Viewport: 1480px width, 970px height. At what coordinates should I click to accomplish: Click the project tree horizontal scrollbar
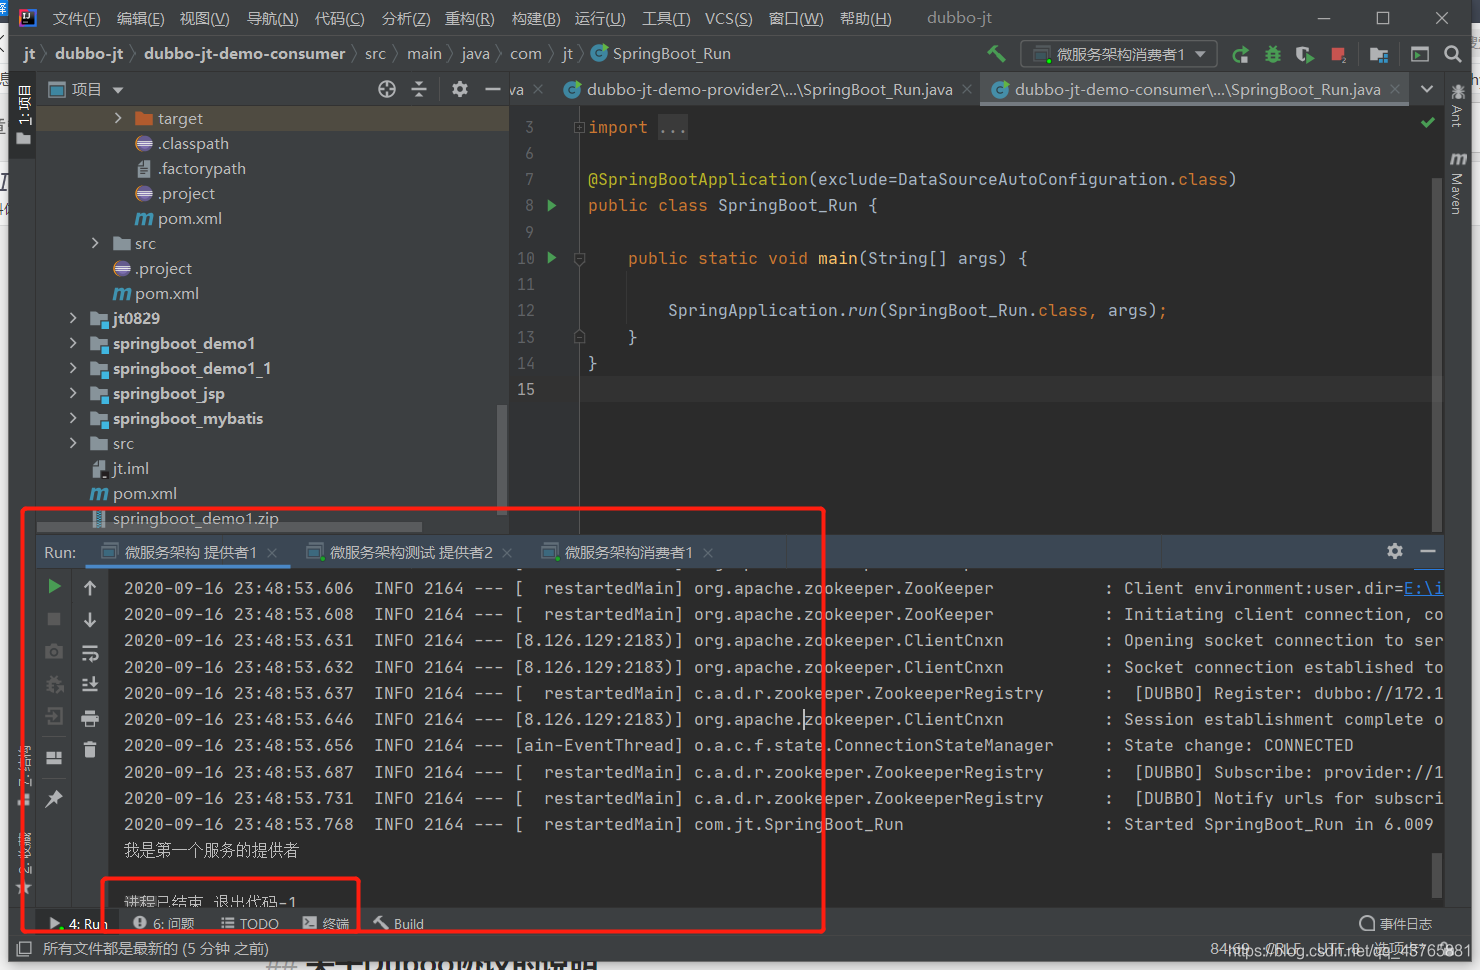pyautogui.click(x=229, y=527)
